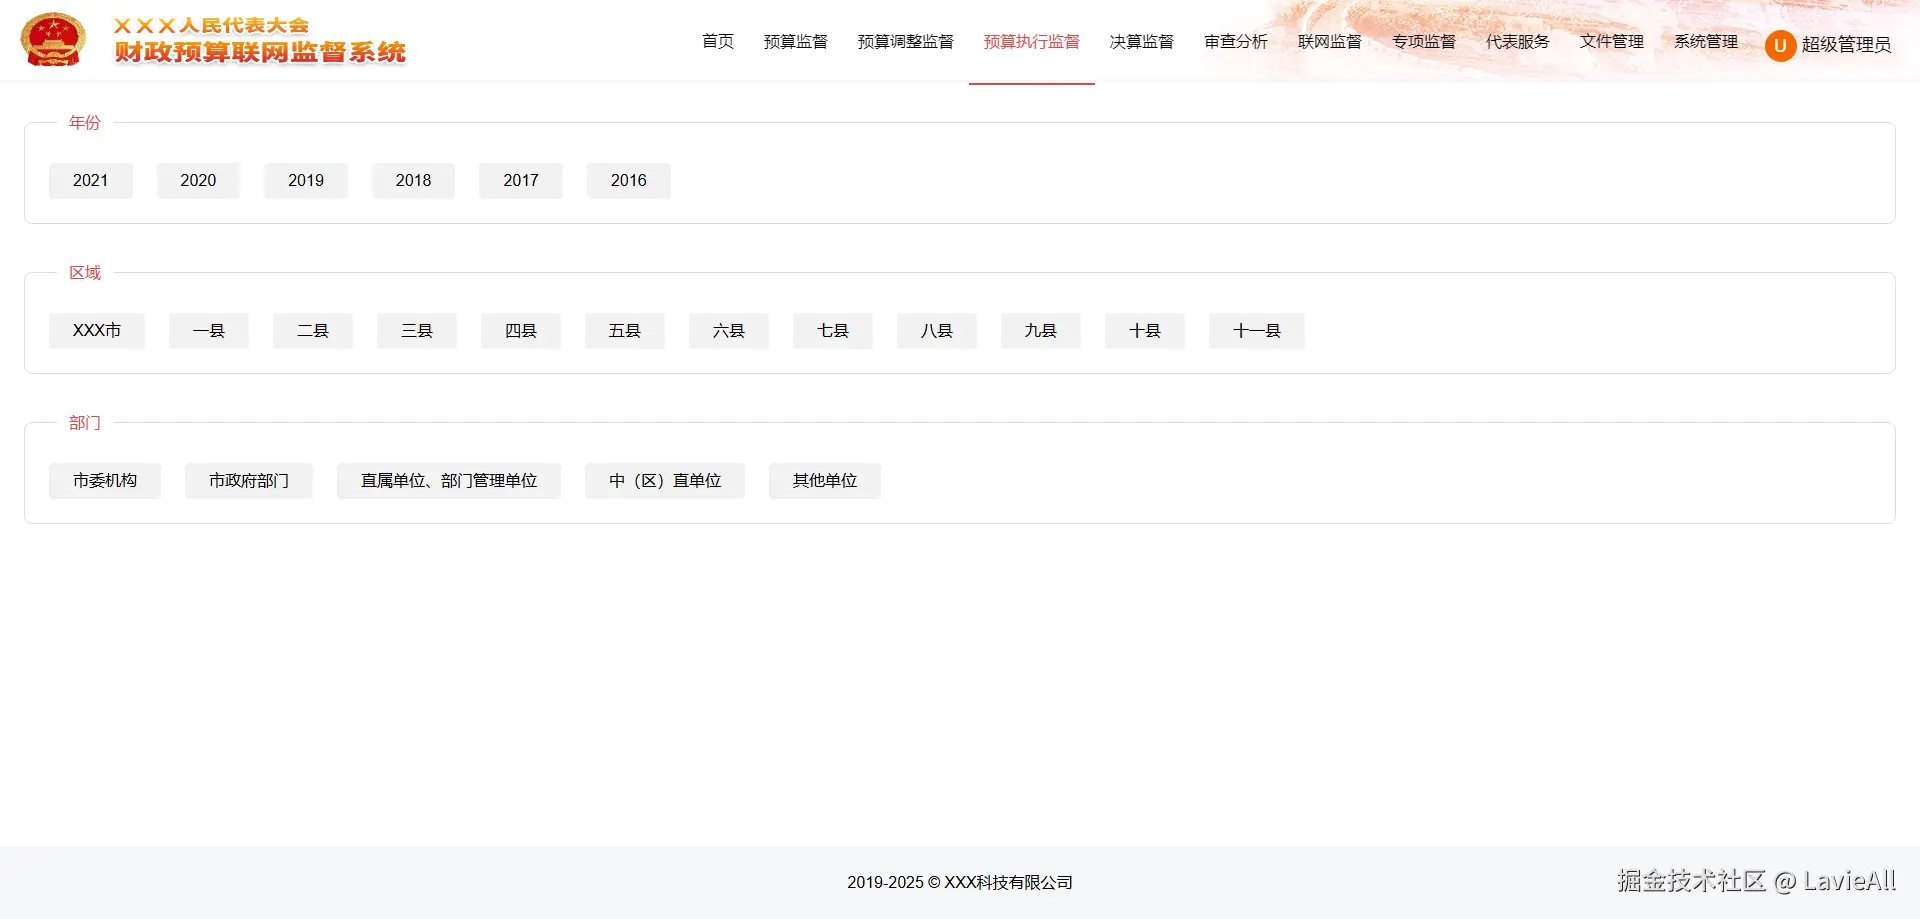The width and height of the screenshot is (1920, 919).
Task: Open the 专项监督 menu
Action: [1423, 42]
